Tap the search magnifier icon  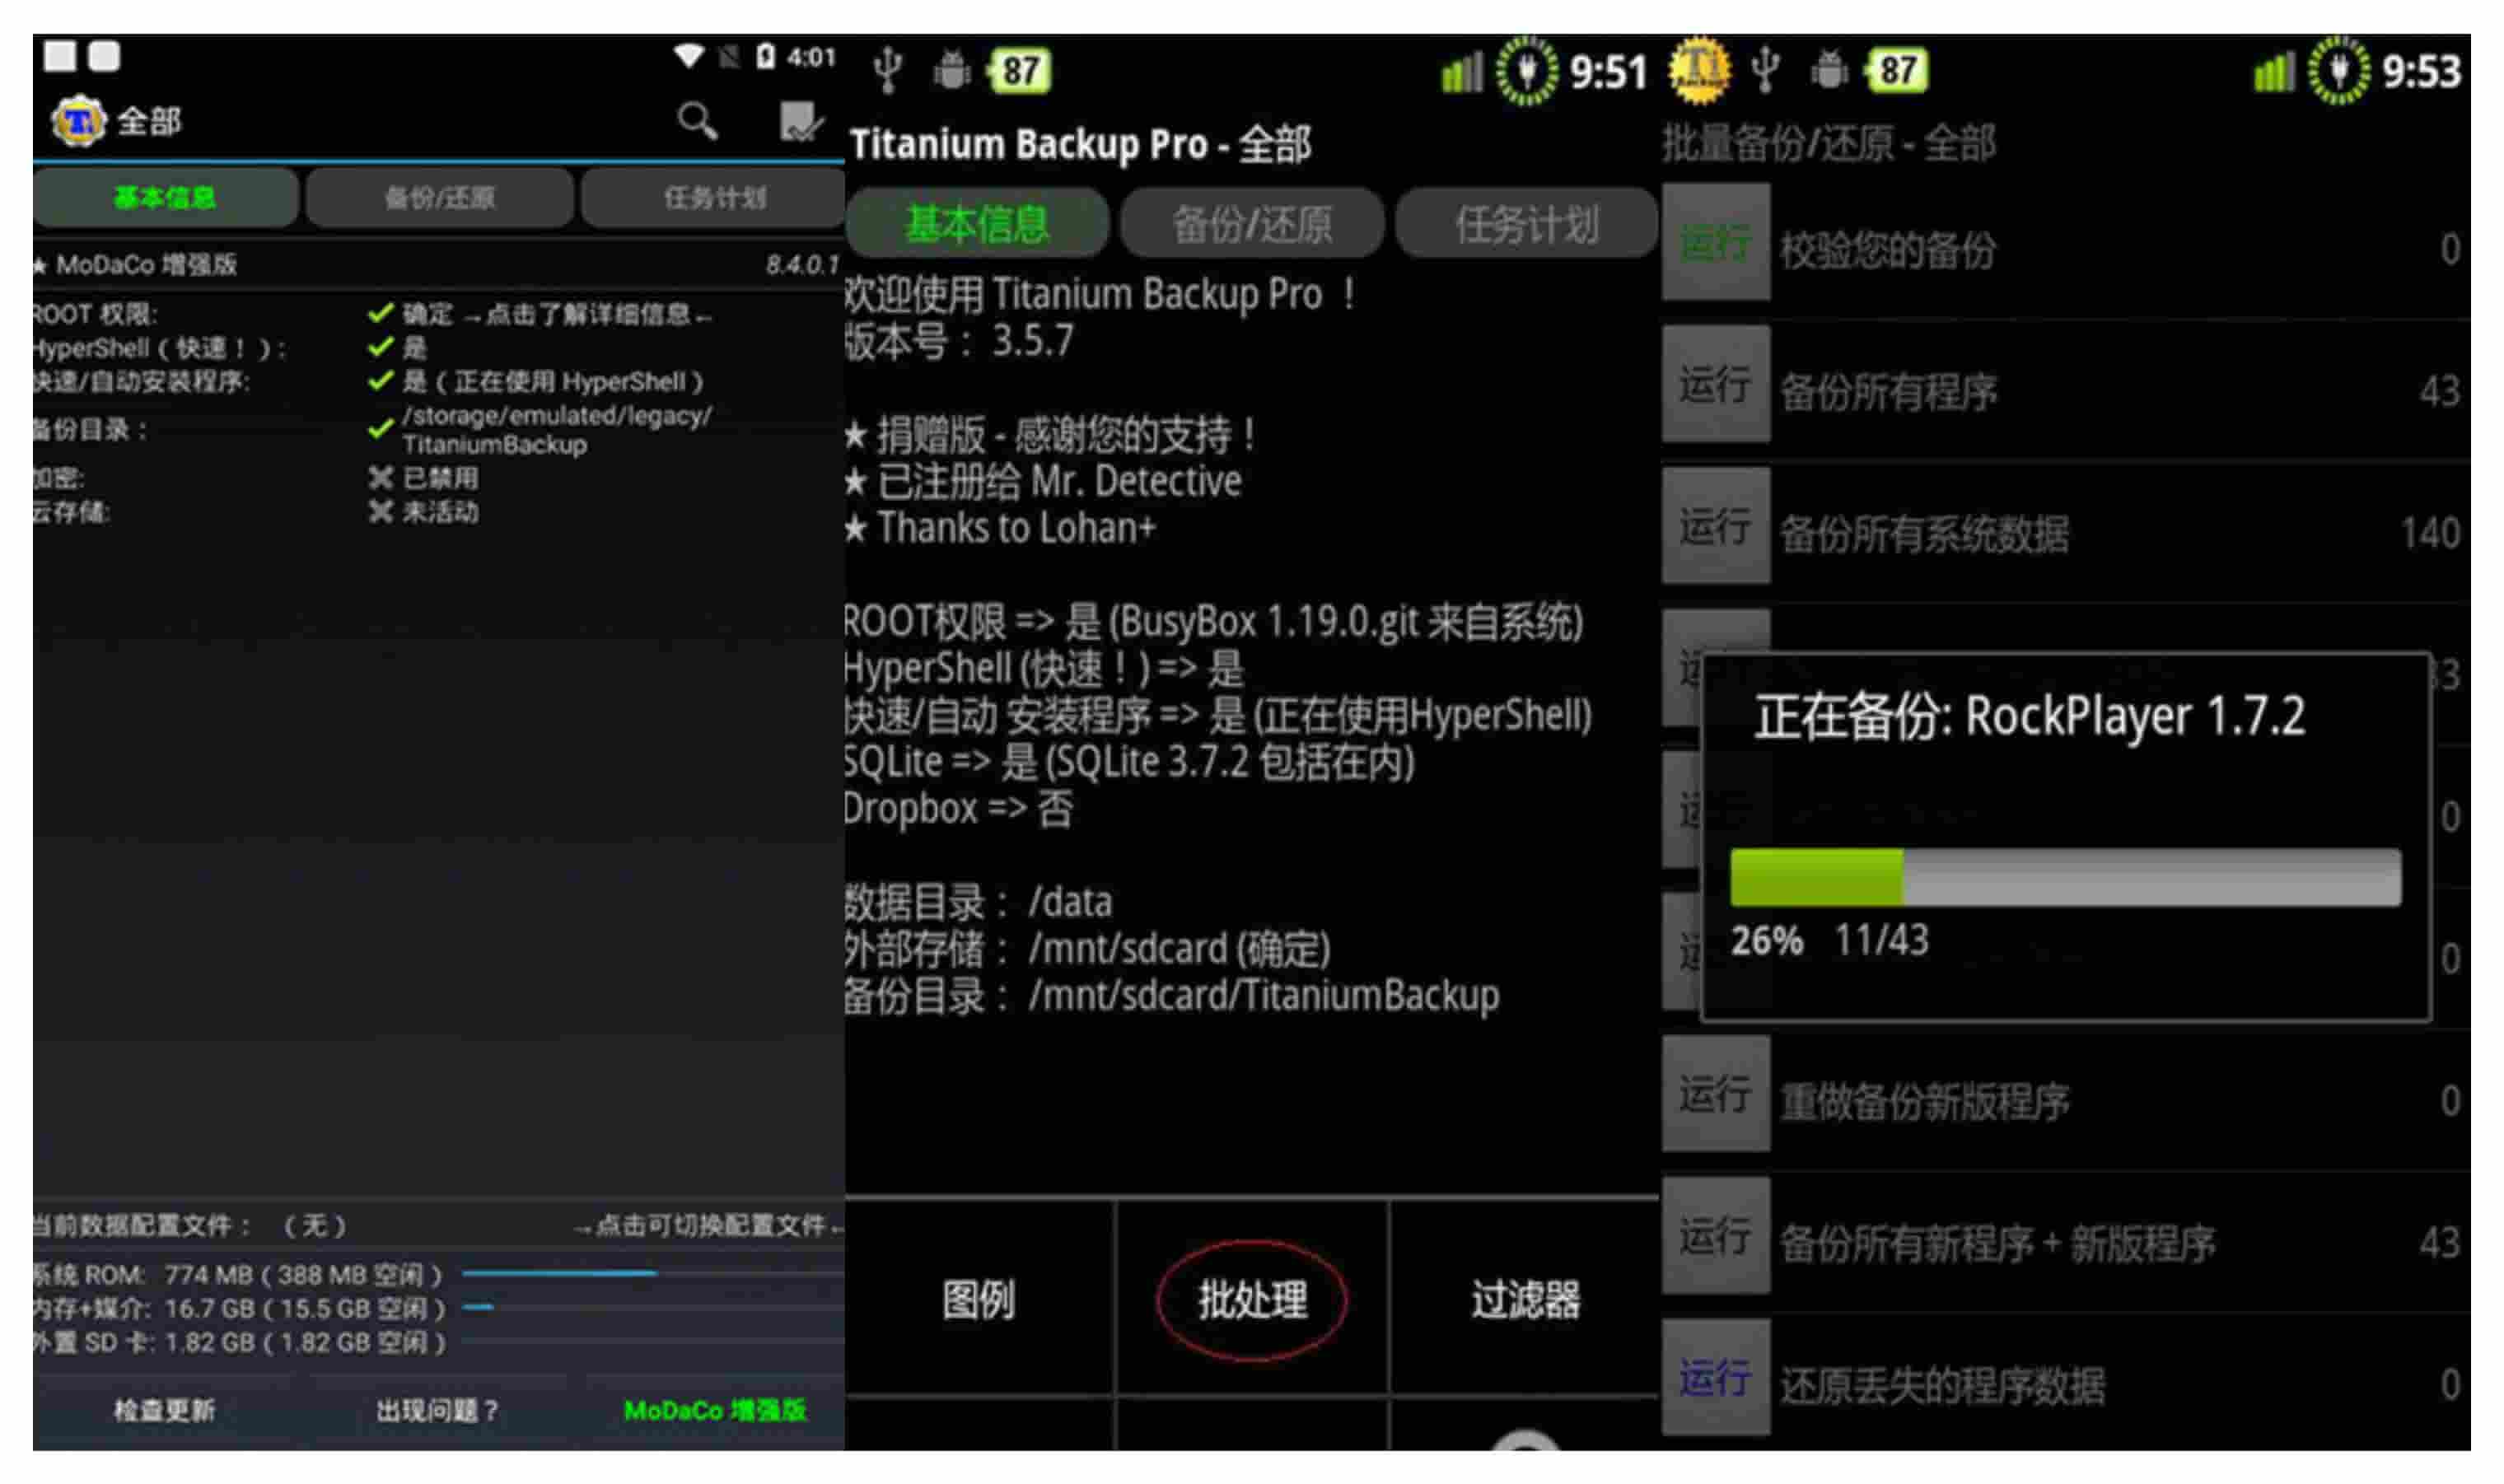(697, 121)
